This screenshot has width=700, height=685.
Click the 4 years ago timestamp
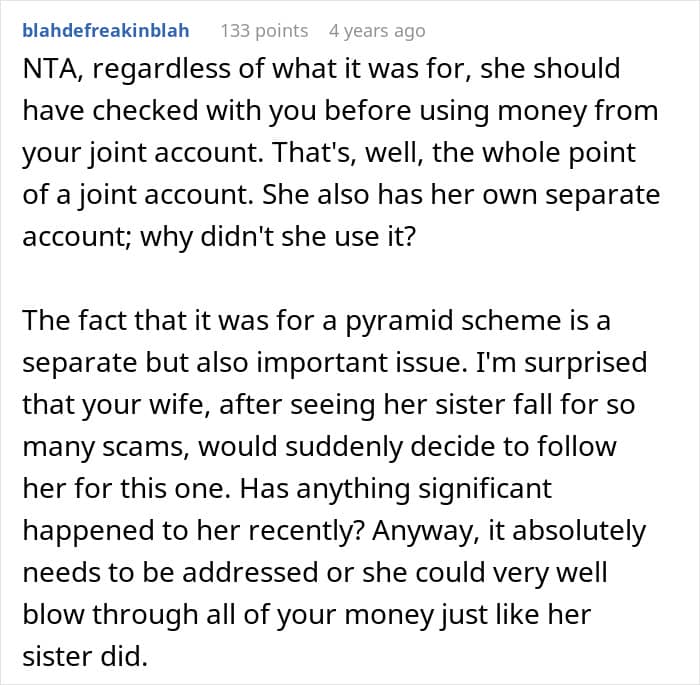click(x=376, y=31)
